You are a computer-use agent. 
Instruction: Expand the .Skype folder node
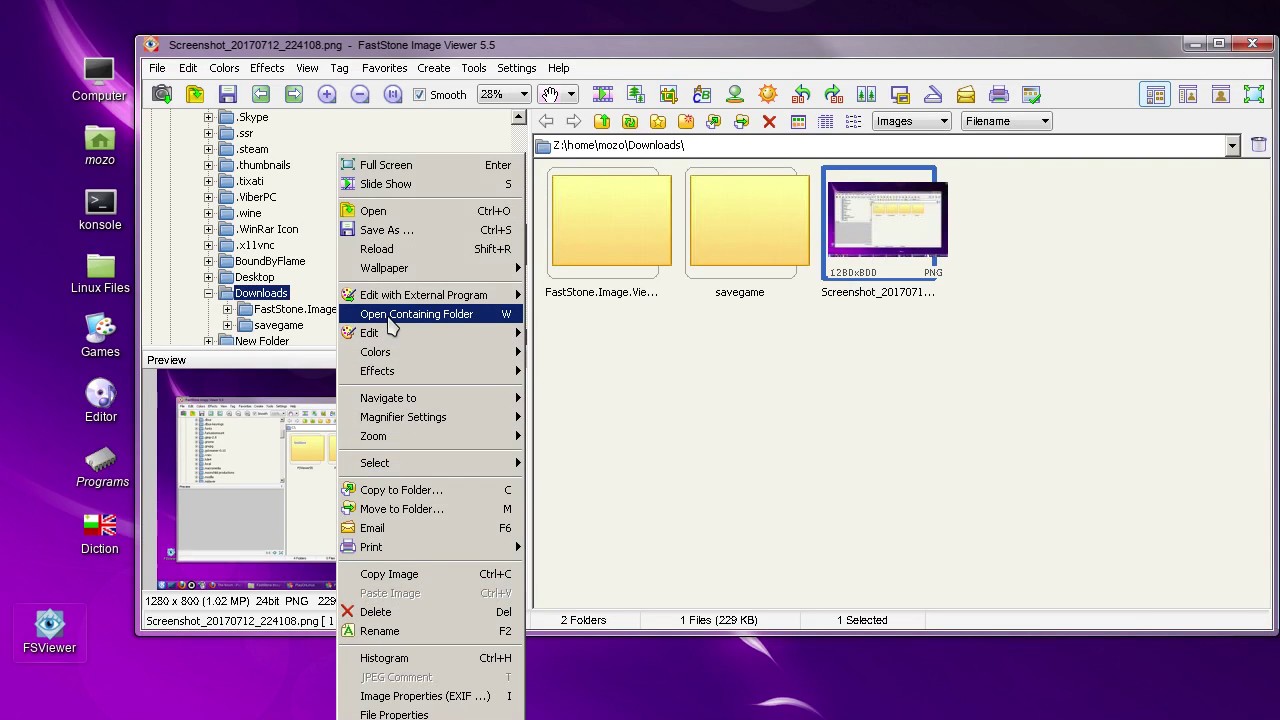click(x=208, y=117)
